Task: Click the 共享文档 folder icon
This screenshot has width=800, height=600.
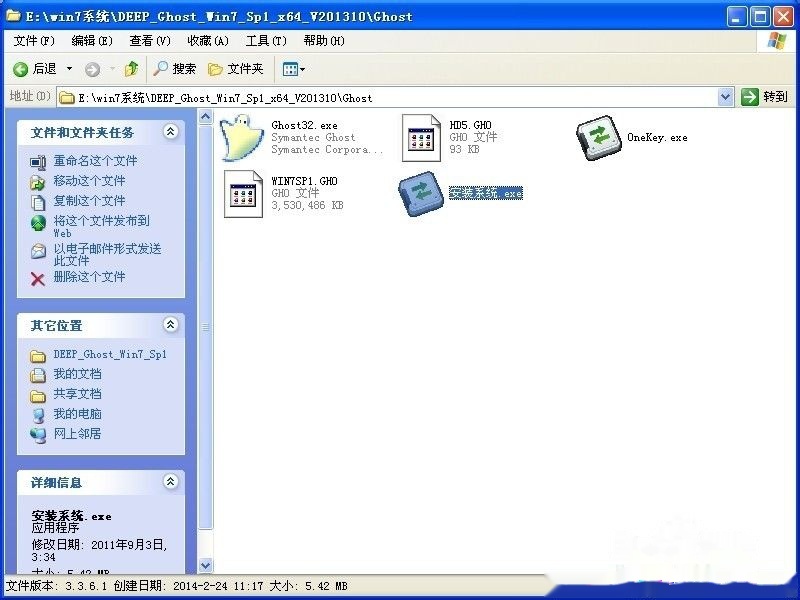Action: point(38,395)
